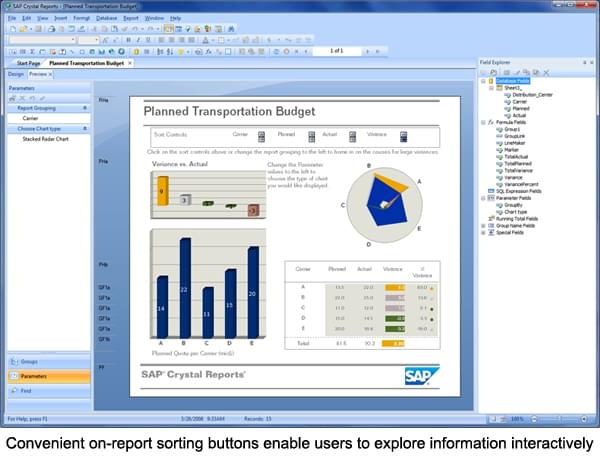Click the Copy icon in standard toolbar
Image resolution: width=600 pixels, height=457 pixels.
tap(104, 29)
